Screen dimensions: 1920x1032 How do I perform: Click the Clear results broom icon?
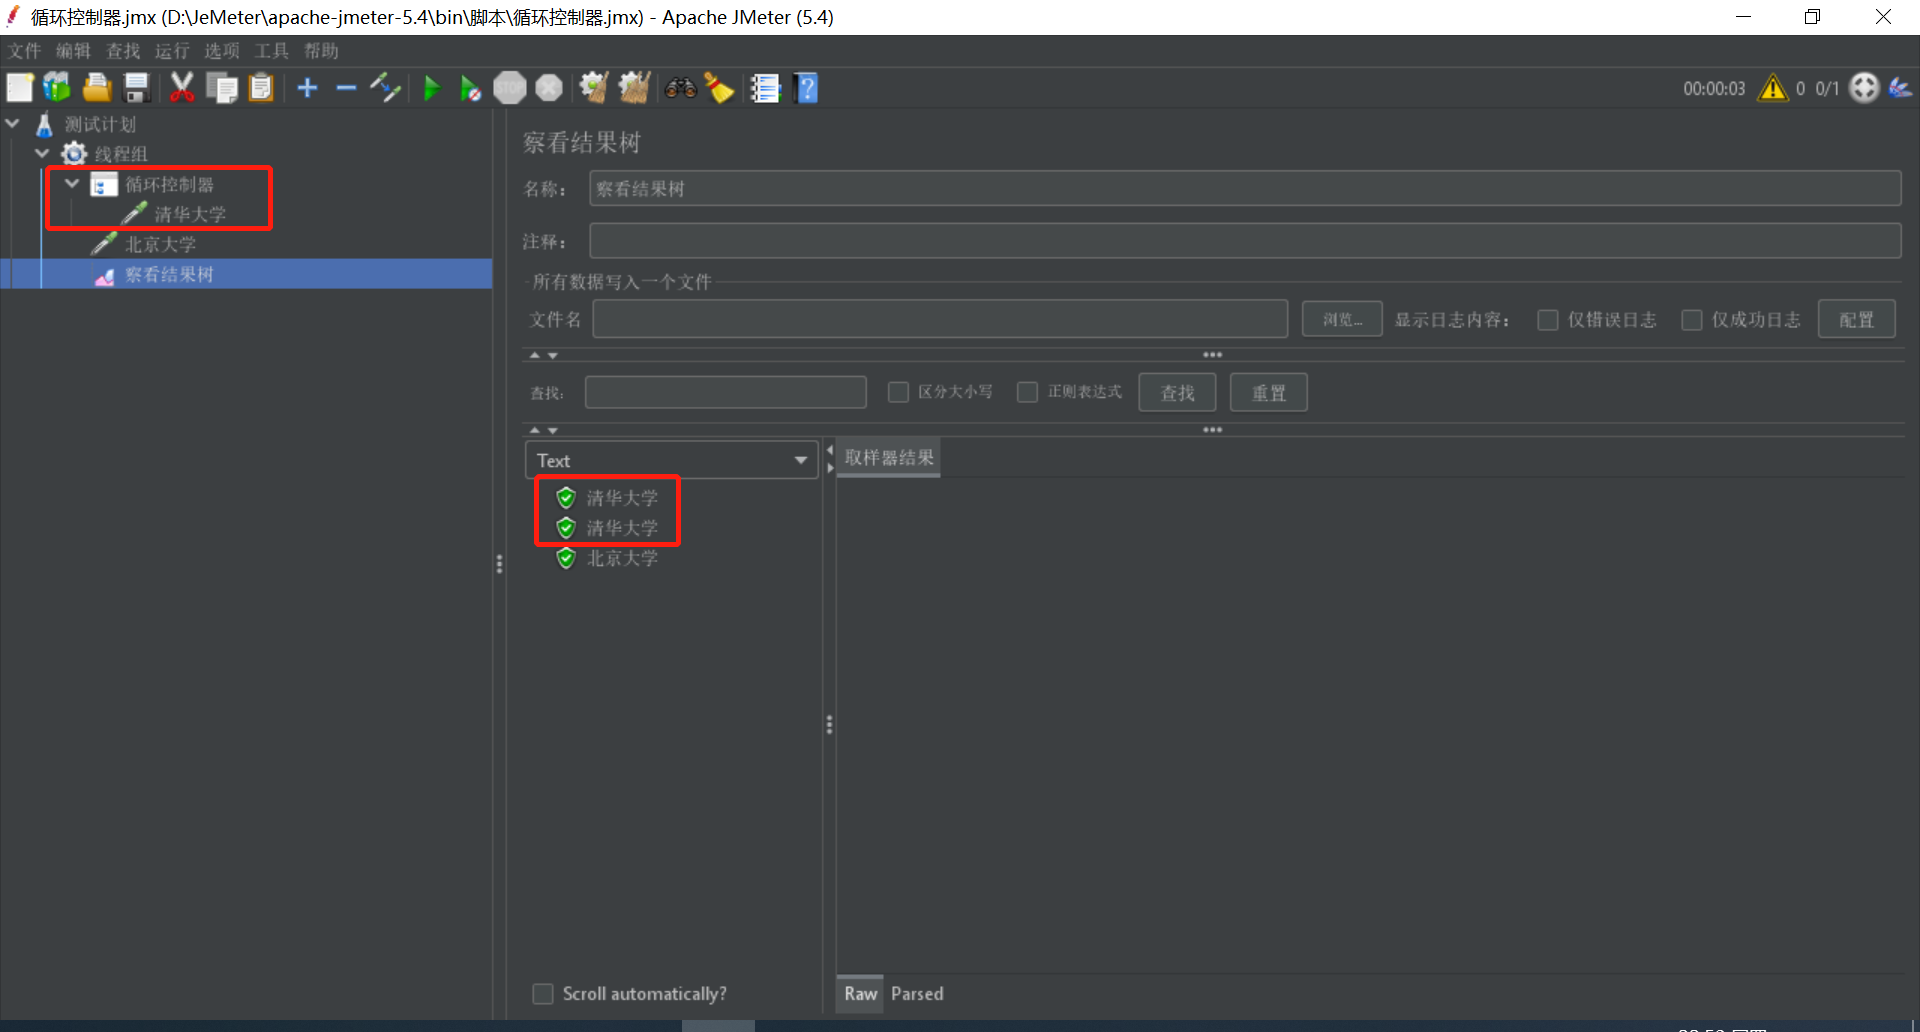(594, 88)
